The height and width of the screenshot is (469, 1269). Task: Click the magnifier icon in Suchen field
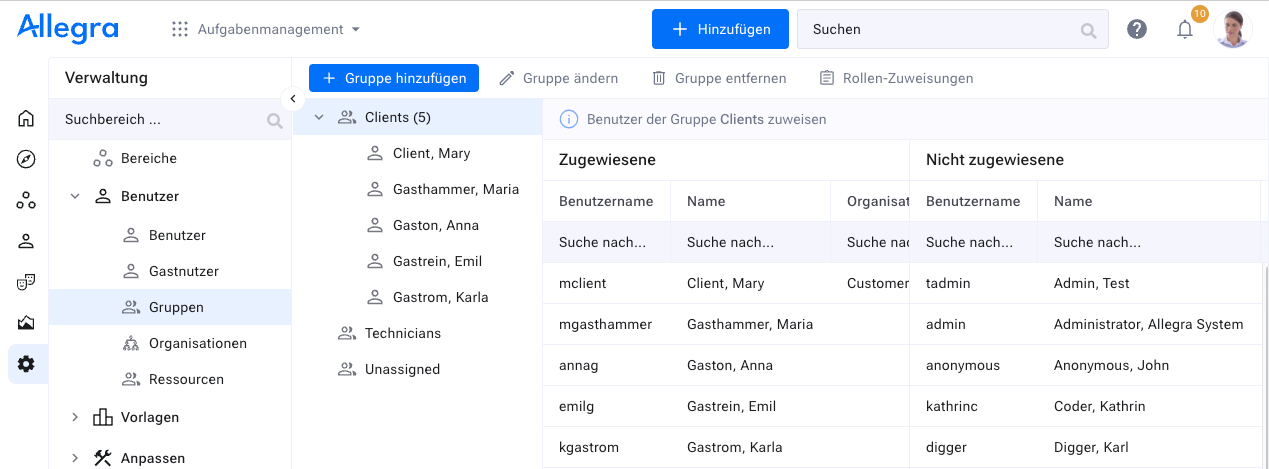coord(1089,30)
